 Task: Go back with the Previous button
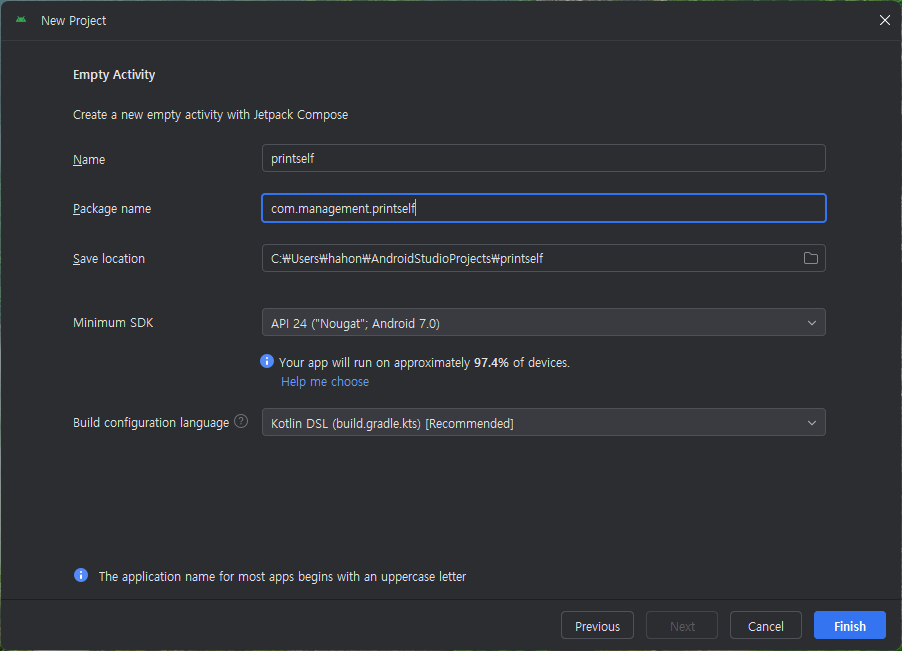(x=597, y=626)
